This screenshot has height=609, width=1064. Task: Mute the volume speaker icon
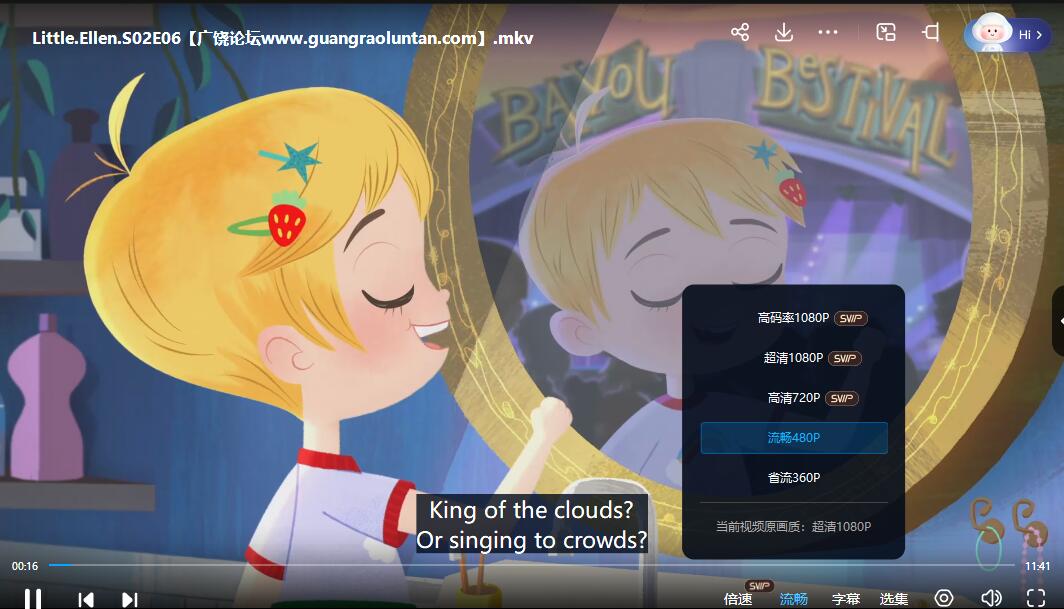point(991,598)
